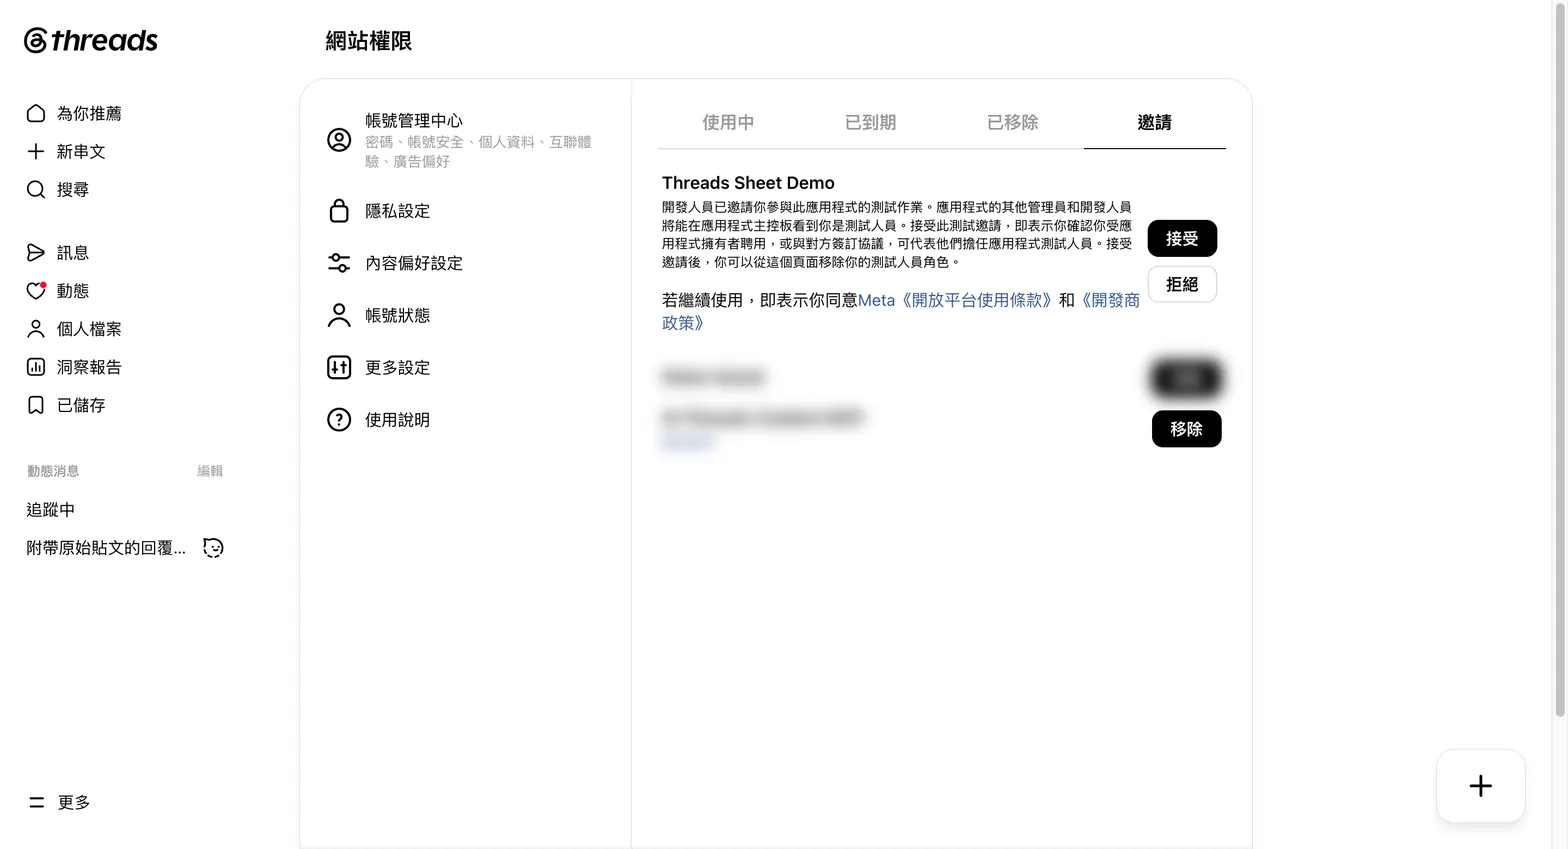Screen dimensions: 1568x849
Task: Click the 為你推薦 label
Action: click(89, 113)
